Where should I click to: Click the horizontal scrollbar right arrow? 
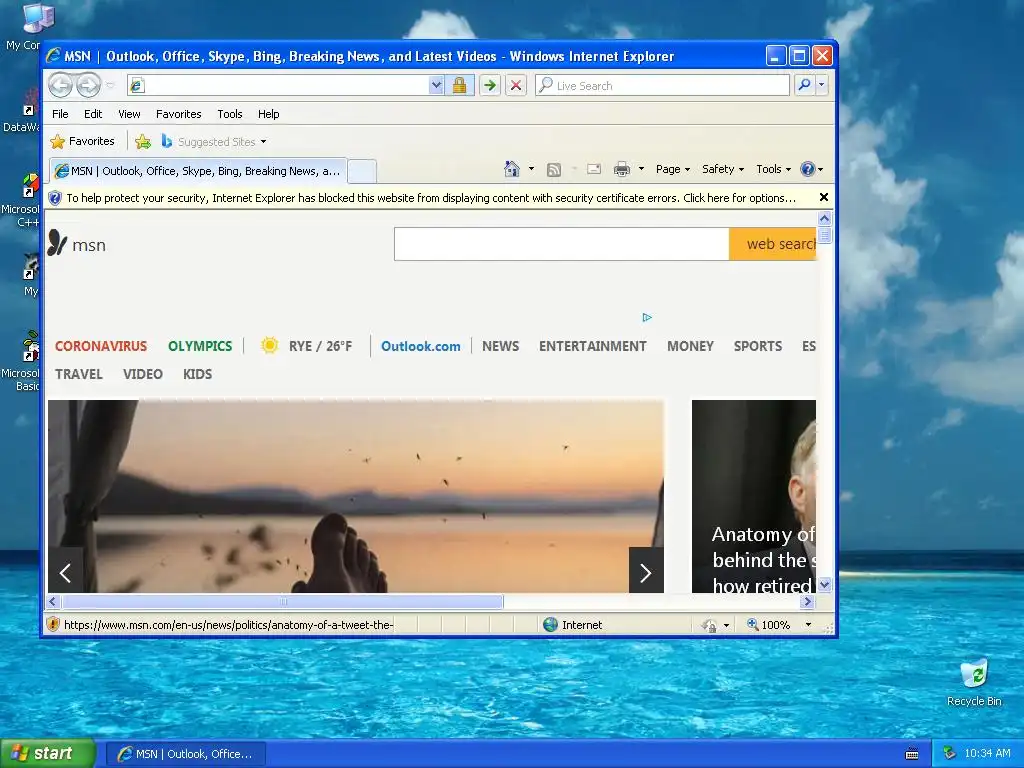tap(808, 601)
